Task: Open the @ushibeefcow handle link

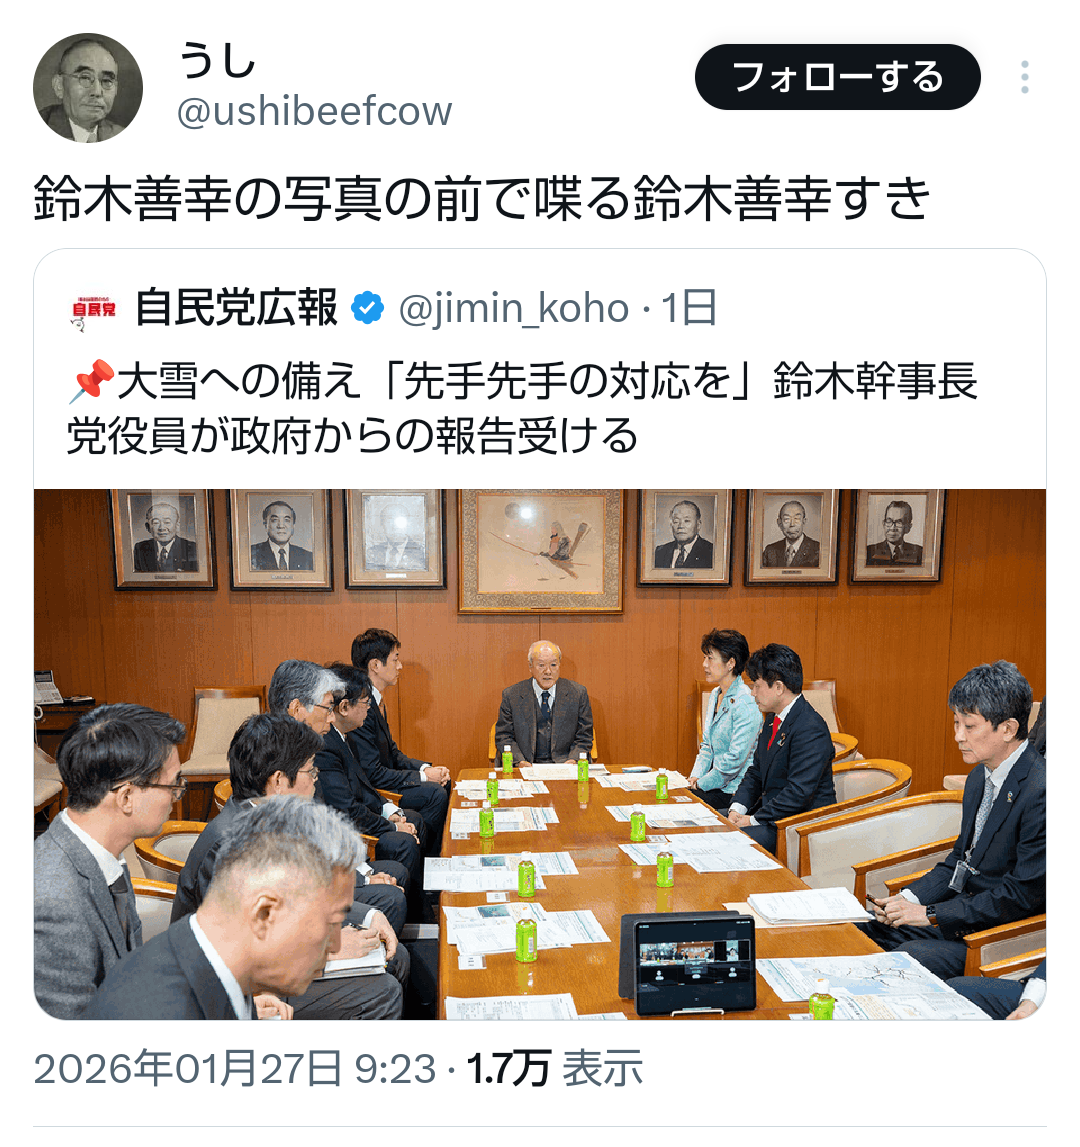Action: pyautogui.click(x=315, y=111)
